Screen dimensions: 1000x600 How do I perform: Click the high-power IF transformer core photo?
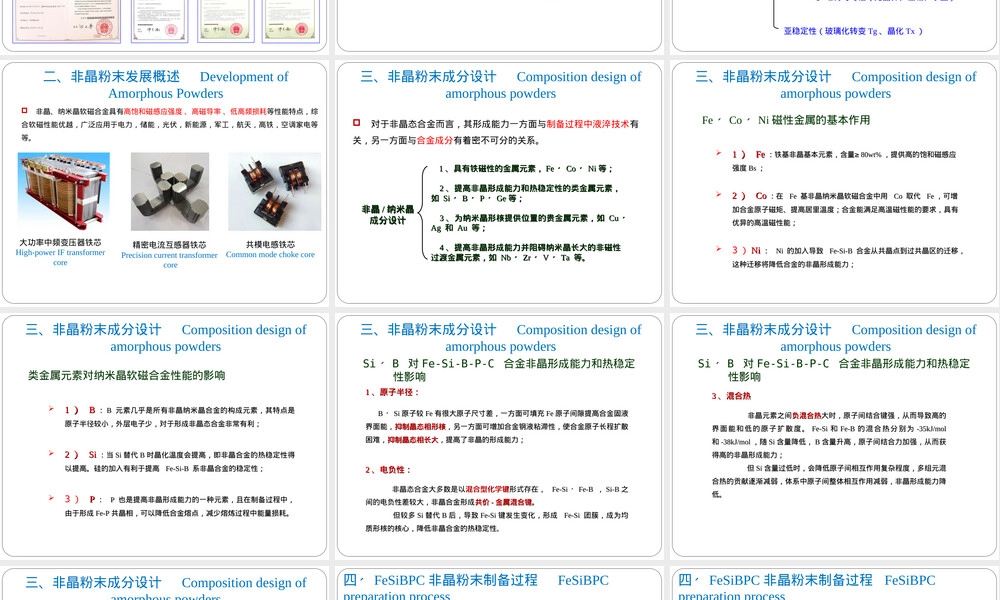point(64,193)
